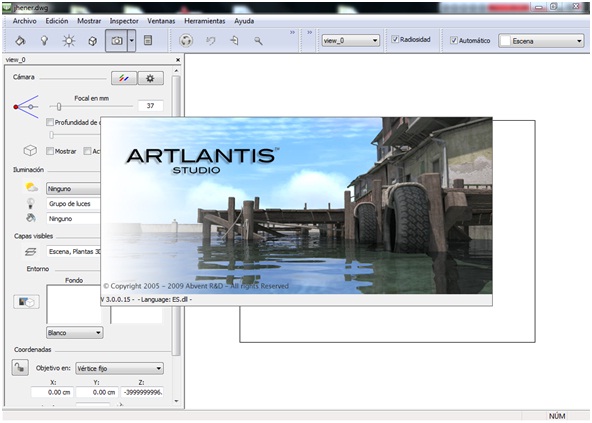Open the Escena dropdown
This screenshot has width=592, height=423.
[x=541, y=41]
